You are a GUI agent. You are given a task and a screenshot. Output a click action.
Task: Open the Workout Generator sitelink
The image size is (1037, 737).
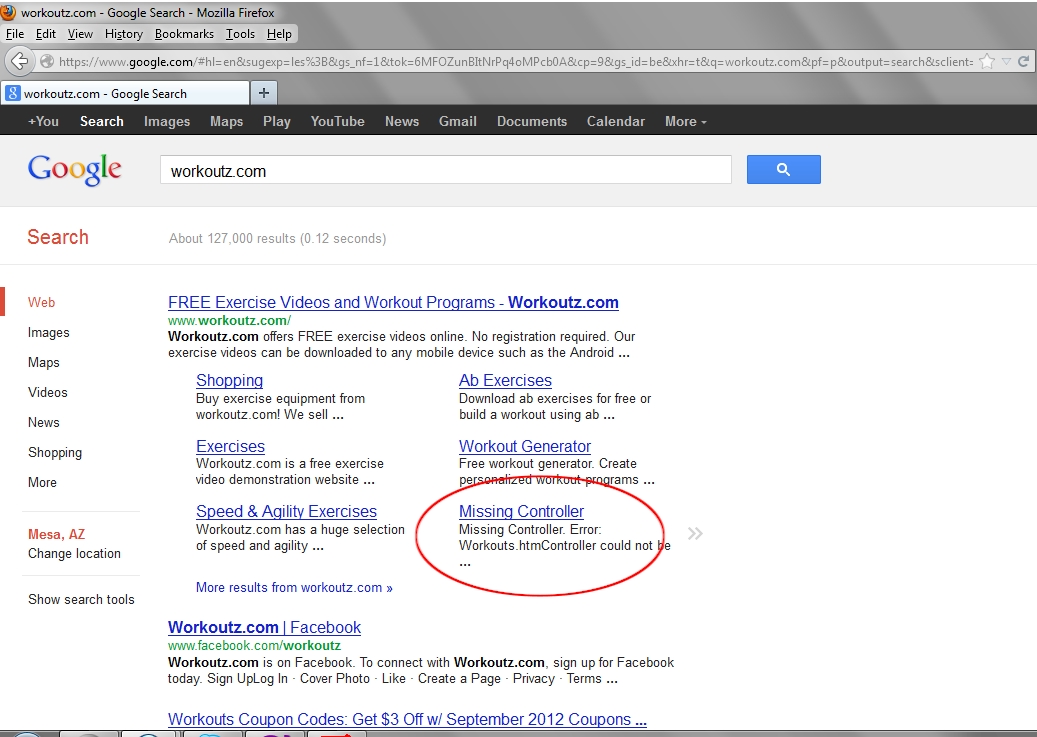(525, 446)
